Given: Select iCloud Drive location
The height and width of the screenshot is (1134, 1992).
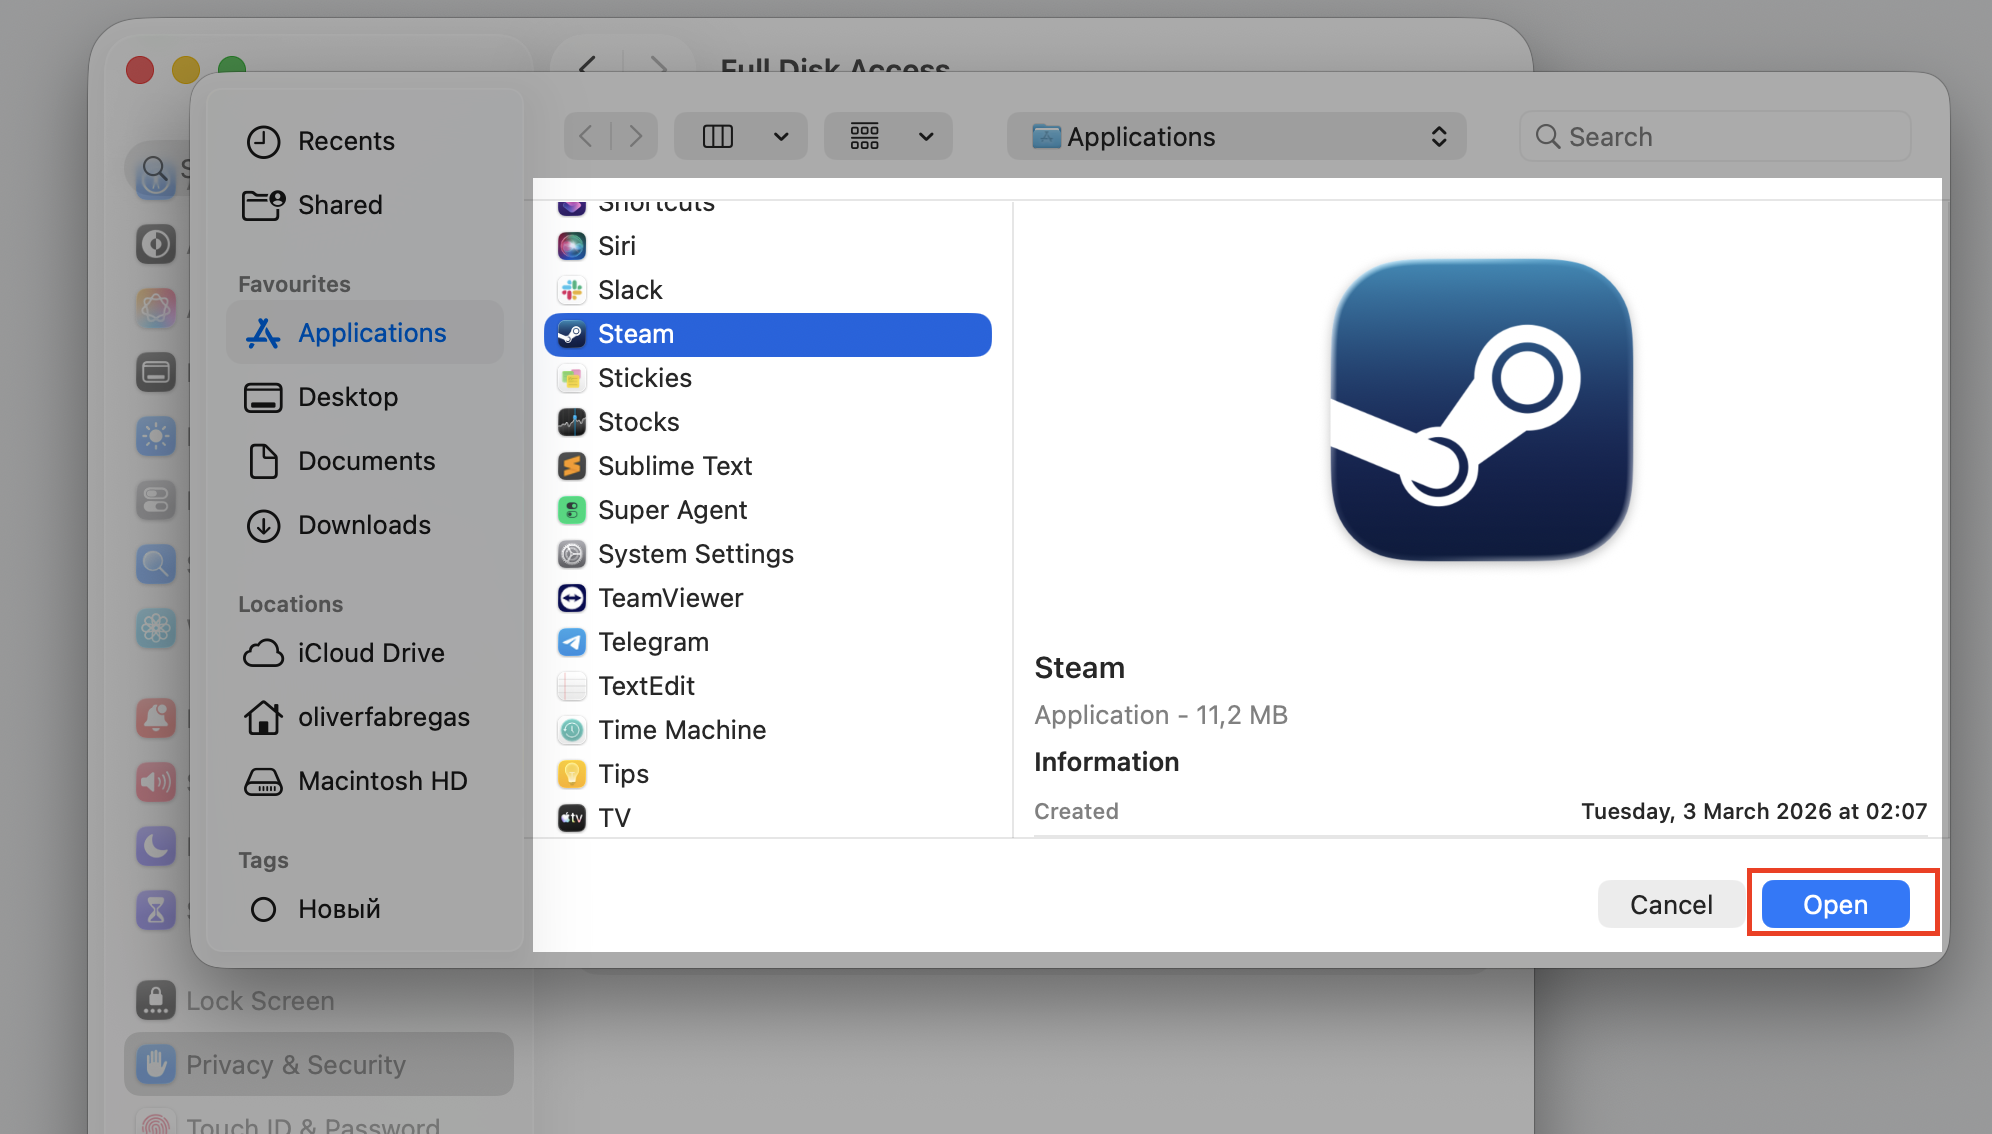Looking at the screenshot, I should coord(365,653).
